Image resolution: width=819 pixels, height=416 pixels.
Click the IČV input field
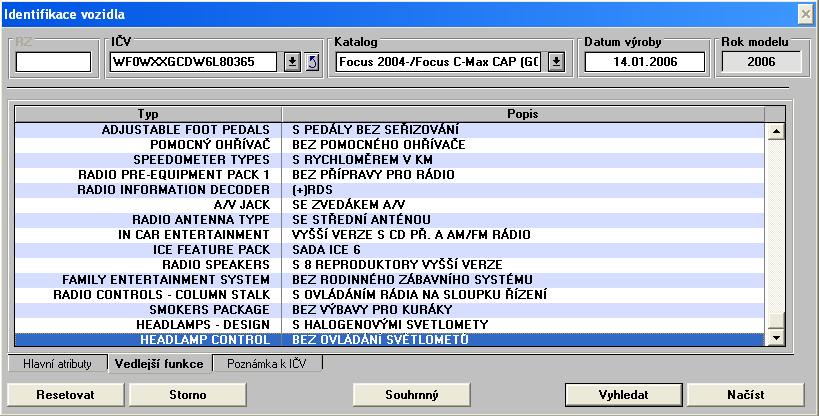click(x=194, y=62)
